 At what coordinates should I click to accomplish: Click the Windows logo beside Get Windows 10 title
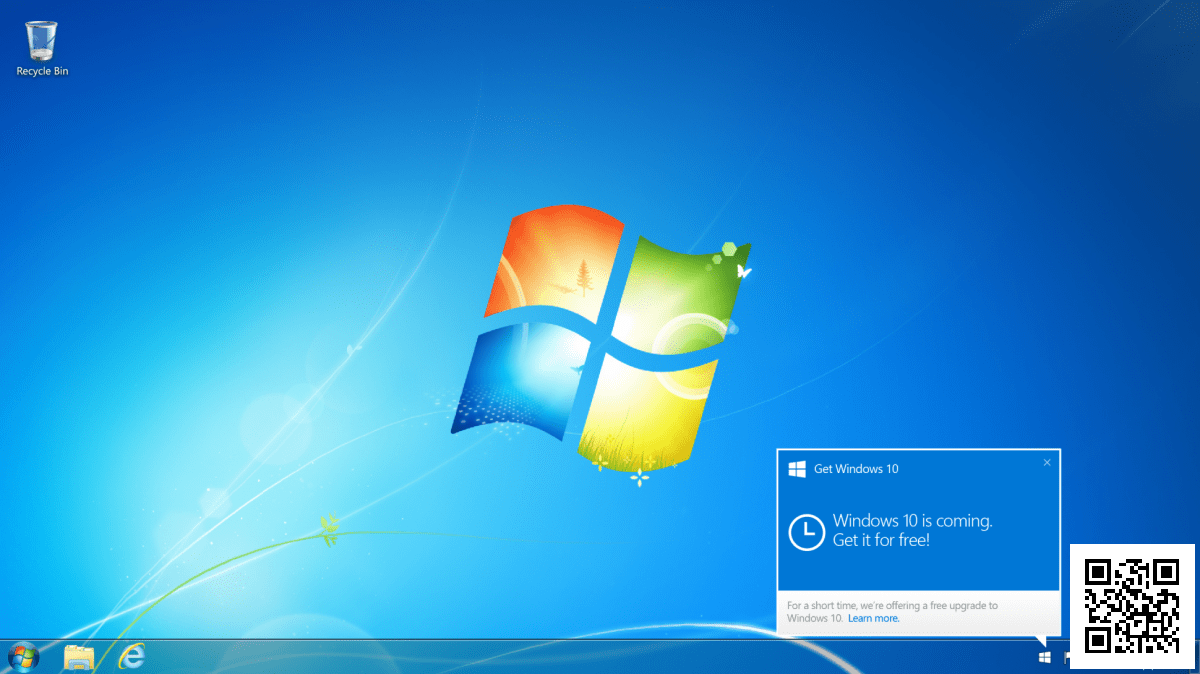pyautogui.click(x=797, y=469)
